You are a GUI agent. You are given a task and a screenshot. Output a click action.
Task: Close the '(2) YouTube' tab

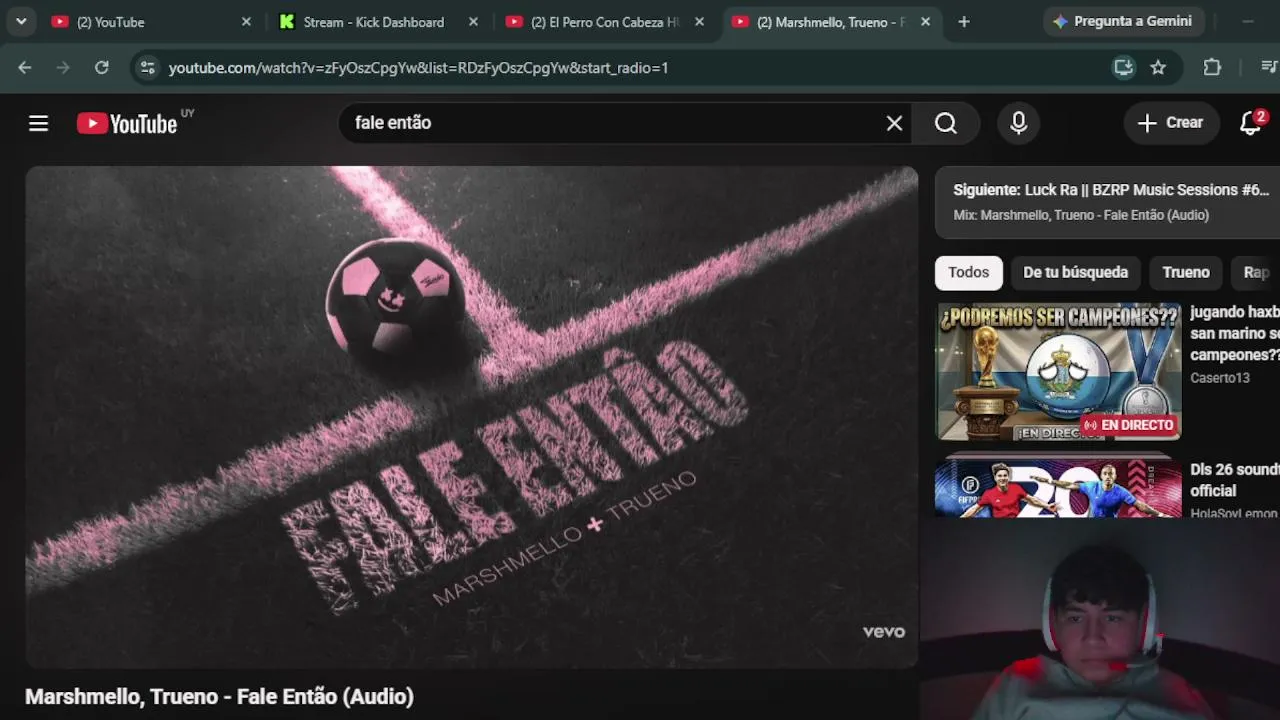tap(246, 22)
